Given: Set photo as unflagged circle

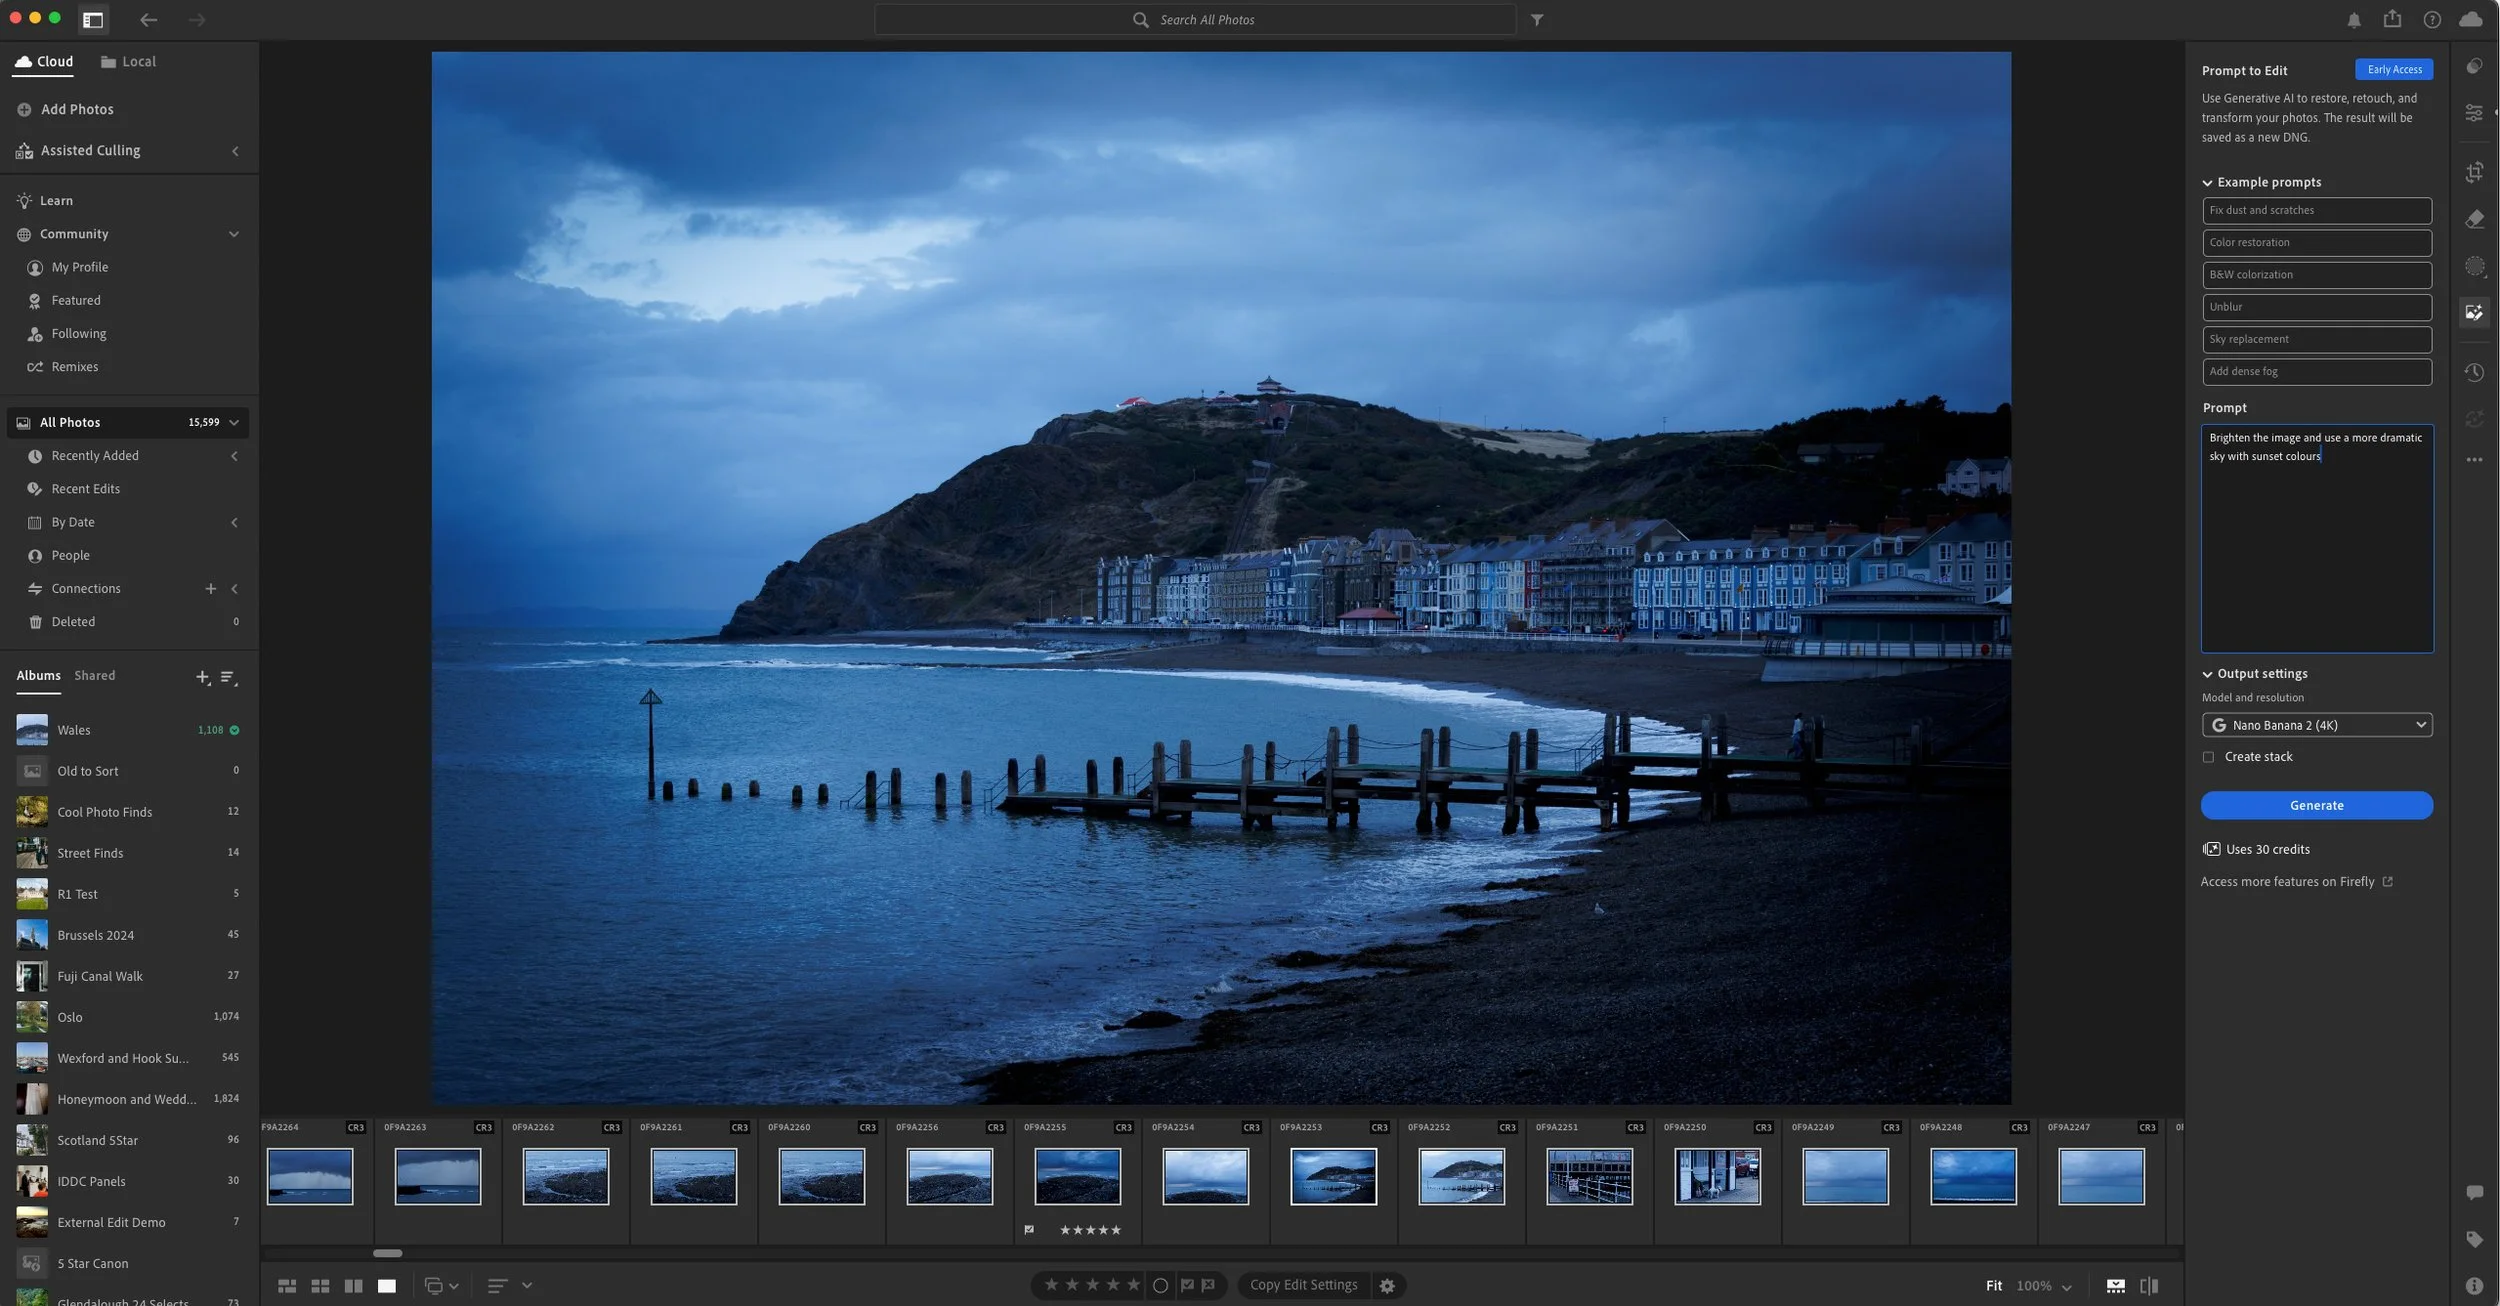Looking at the screenshot, I should (1160, 1286).
